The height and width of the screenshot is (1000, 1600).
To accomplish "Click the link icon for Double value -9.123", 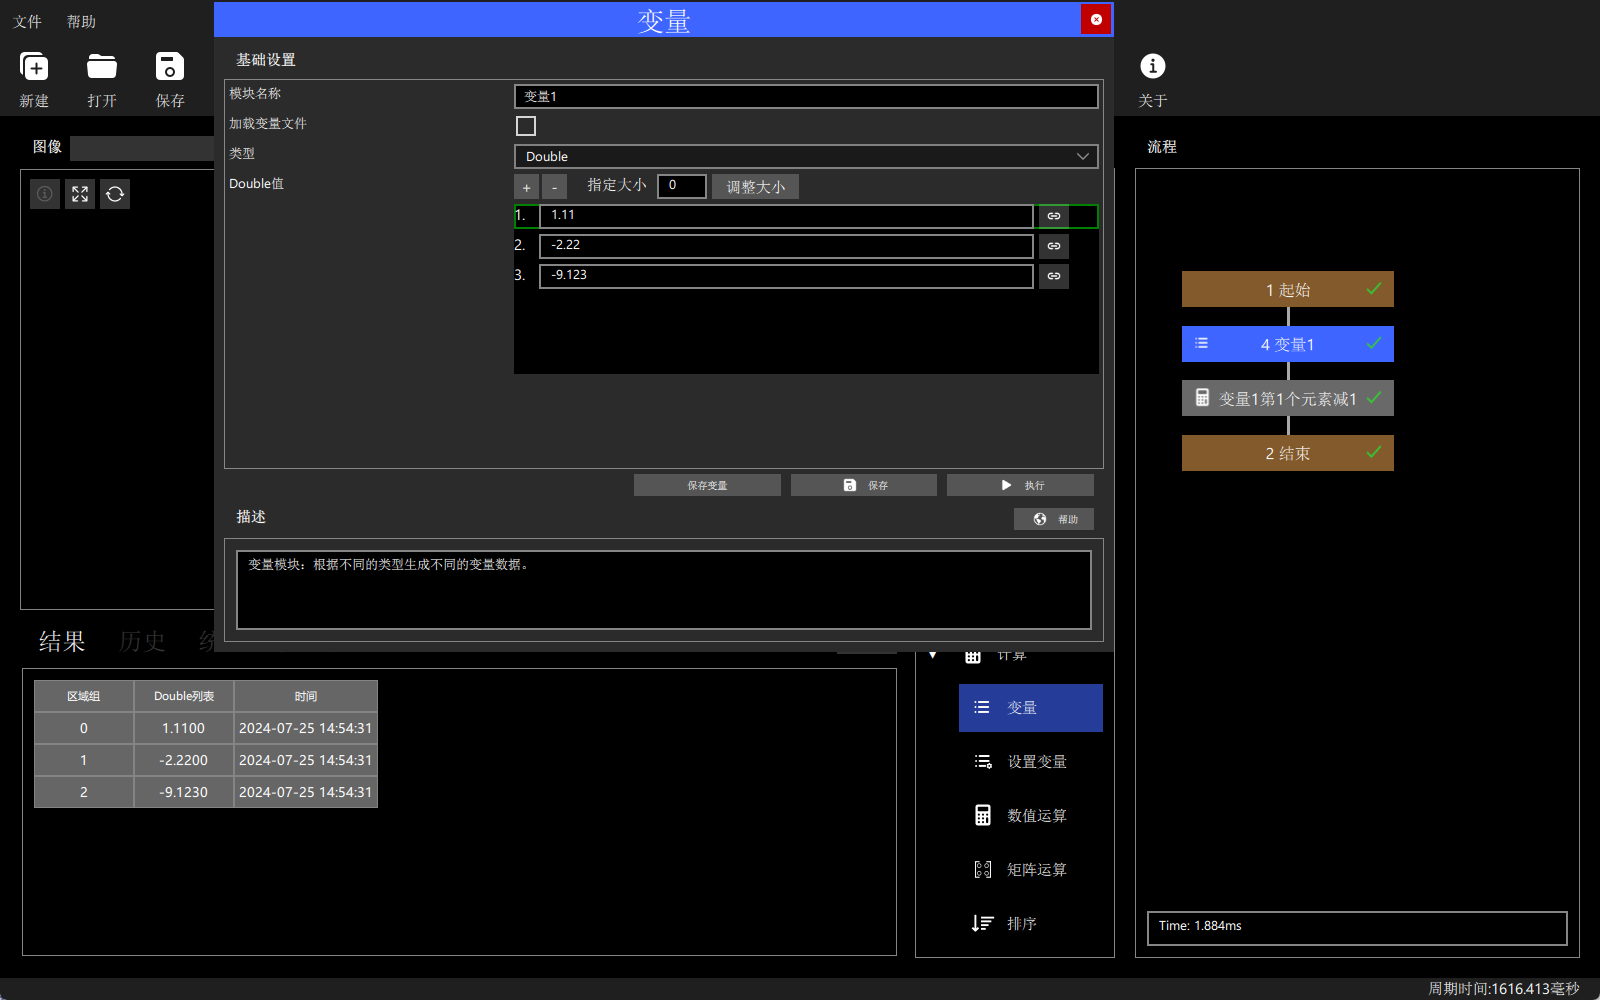I will point(1054,276).
